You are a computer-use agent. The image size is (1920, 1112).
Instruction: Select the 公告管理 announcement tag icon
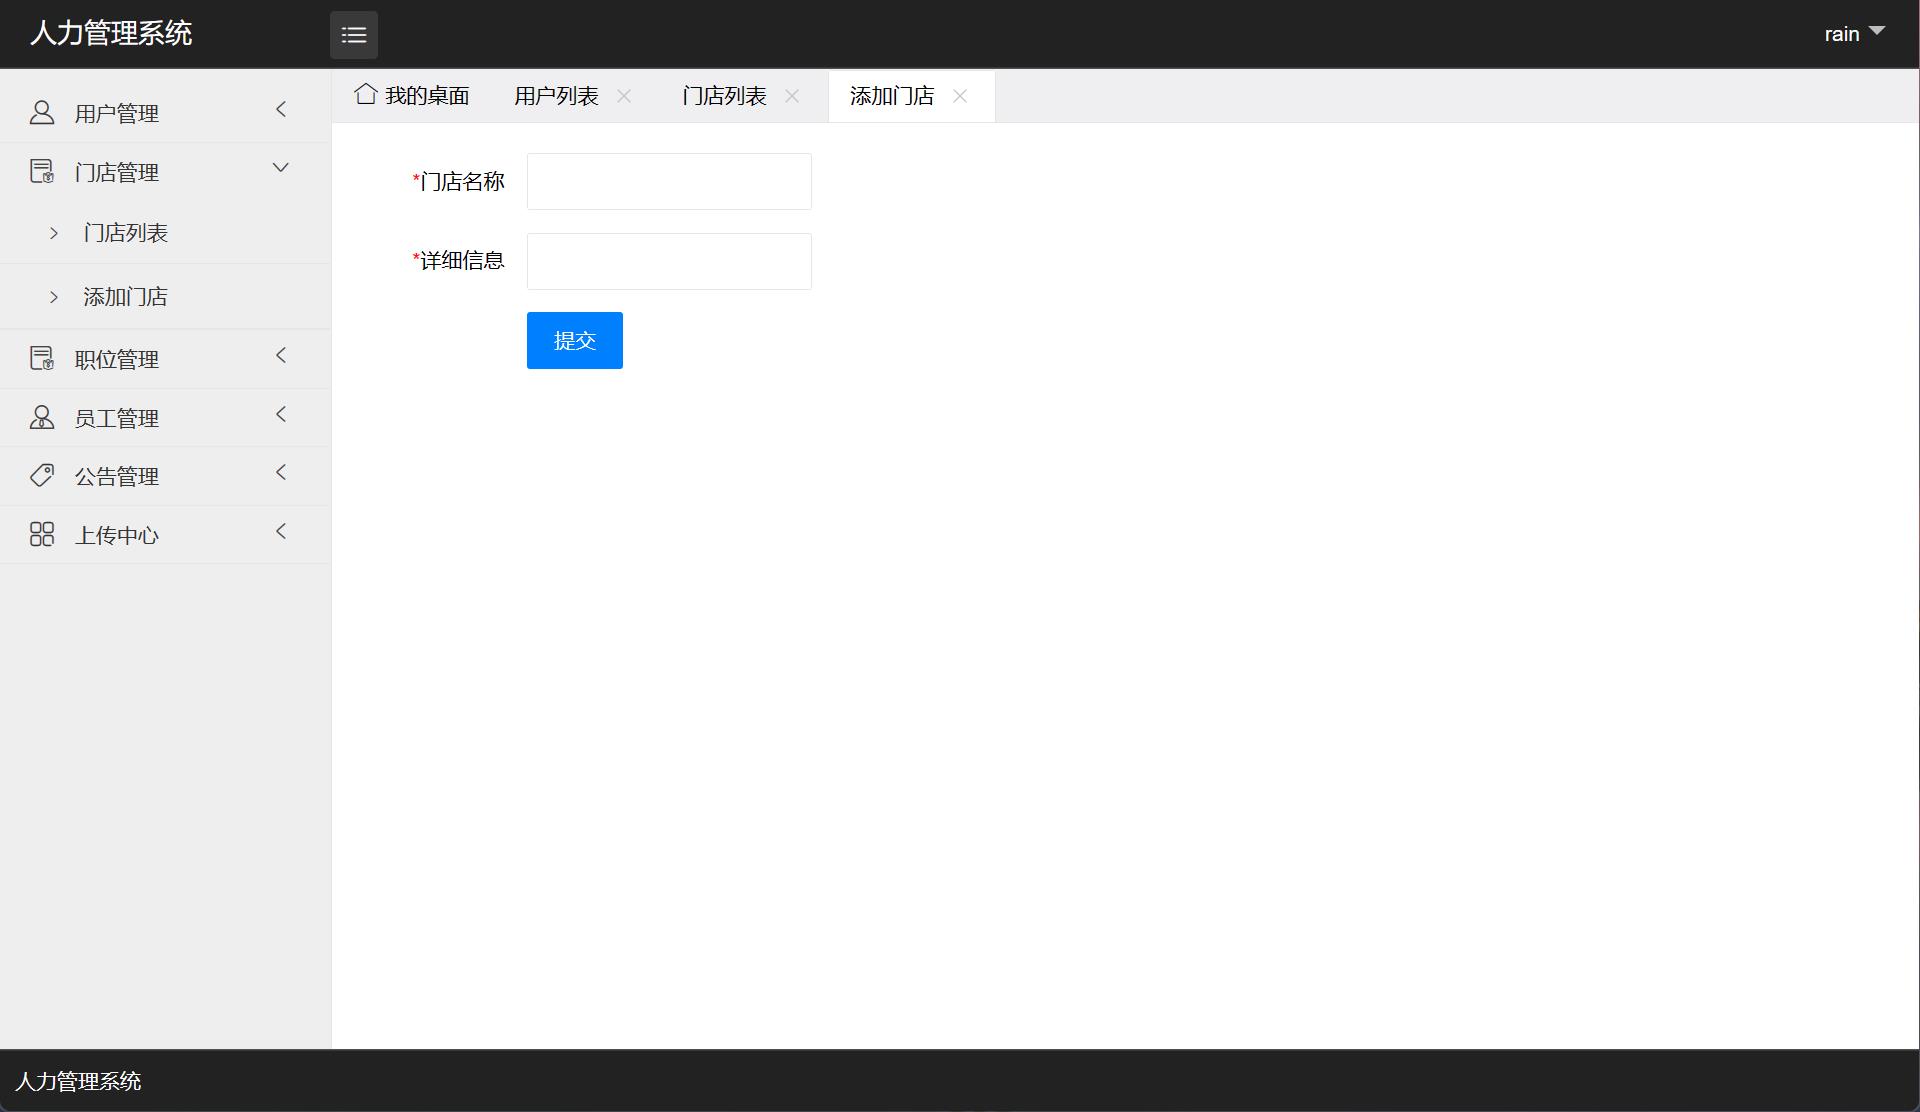click(41, 475)
